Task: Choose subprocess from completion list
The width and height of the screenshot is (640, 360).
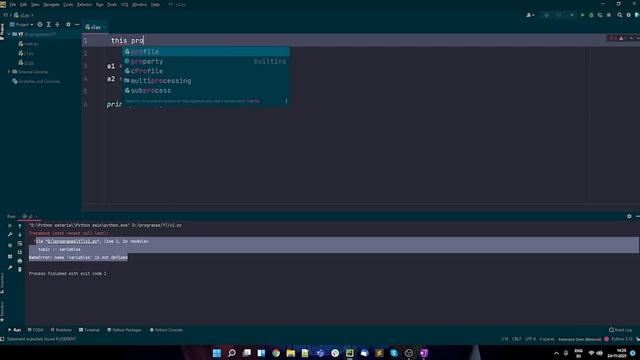Action: click(206, 91)
